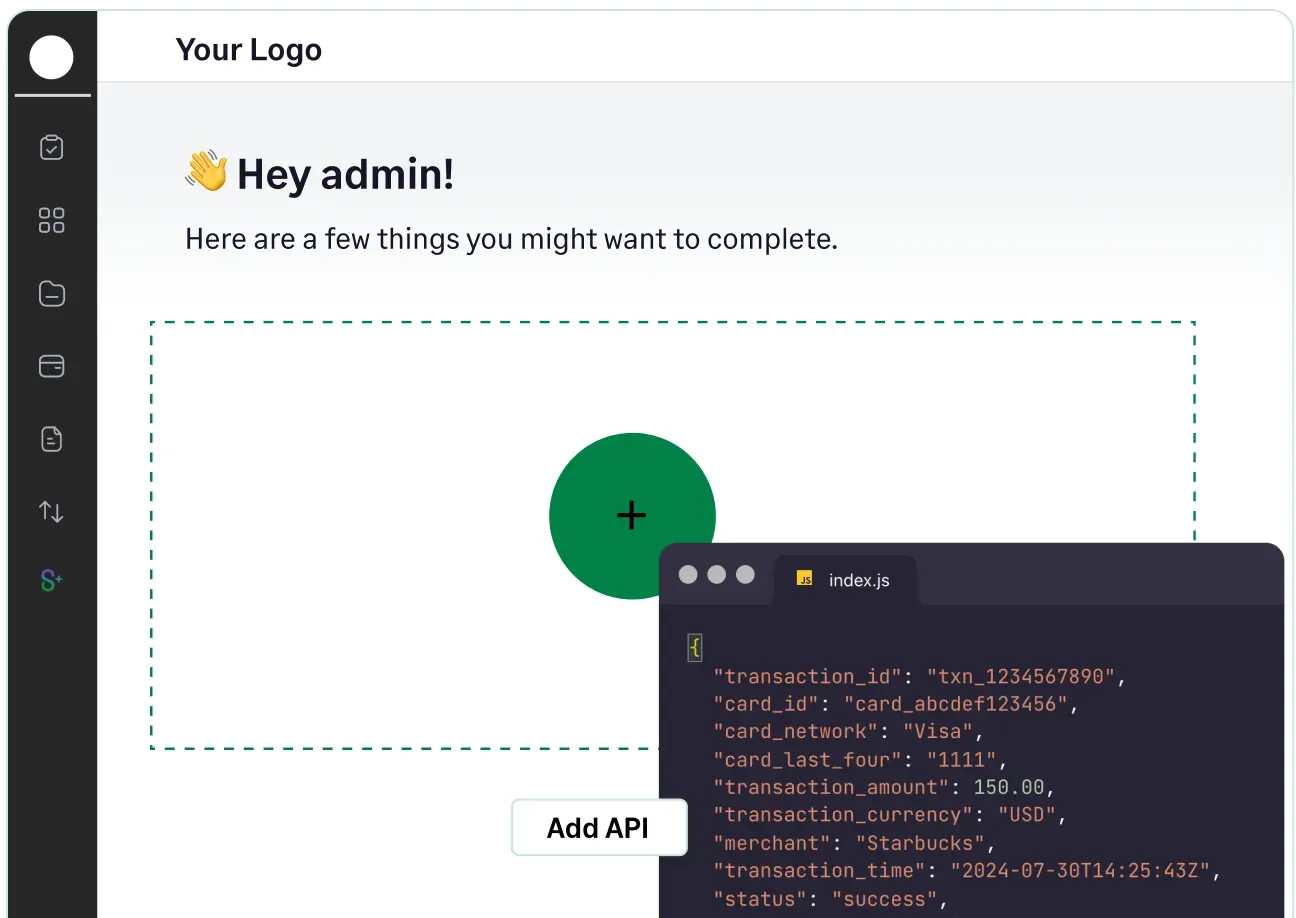Switch to the index.js tab
The width and height of the screenshot is (1296, 918).
[846, 580]
